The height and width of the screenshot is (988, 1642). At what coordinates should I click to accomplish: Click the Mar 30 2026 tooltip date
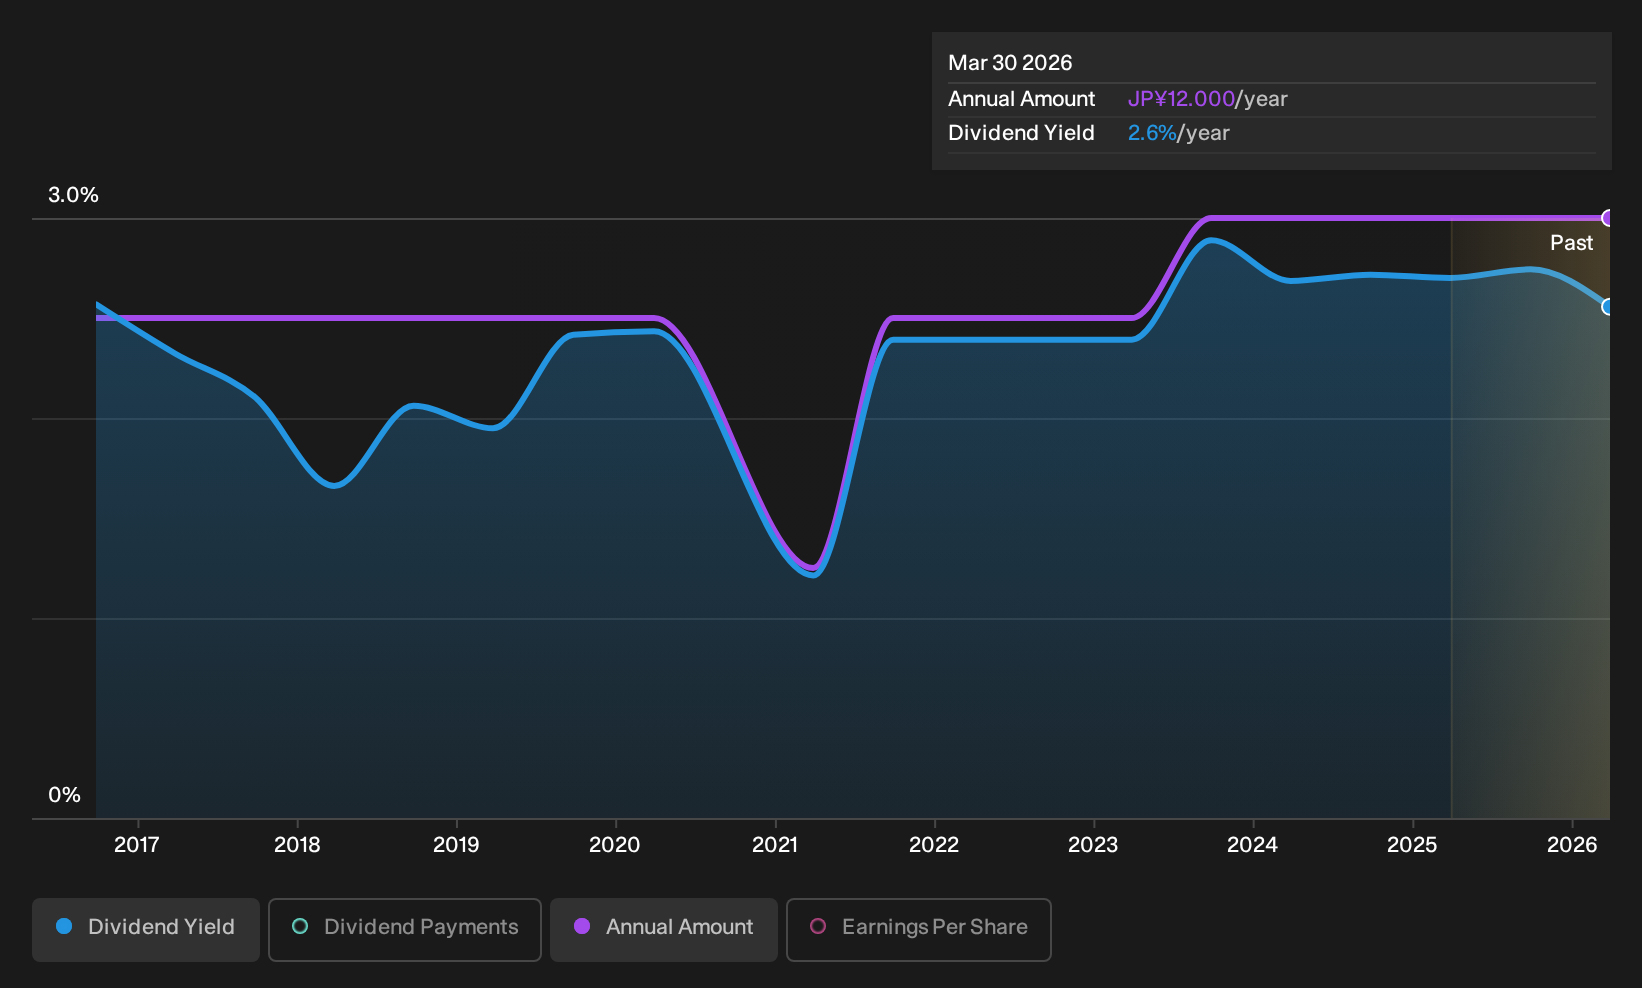click(x=1010, y=63)
